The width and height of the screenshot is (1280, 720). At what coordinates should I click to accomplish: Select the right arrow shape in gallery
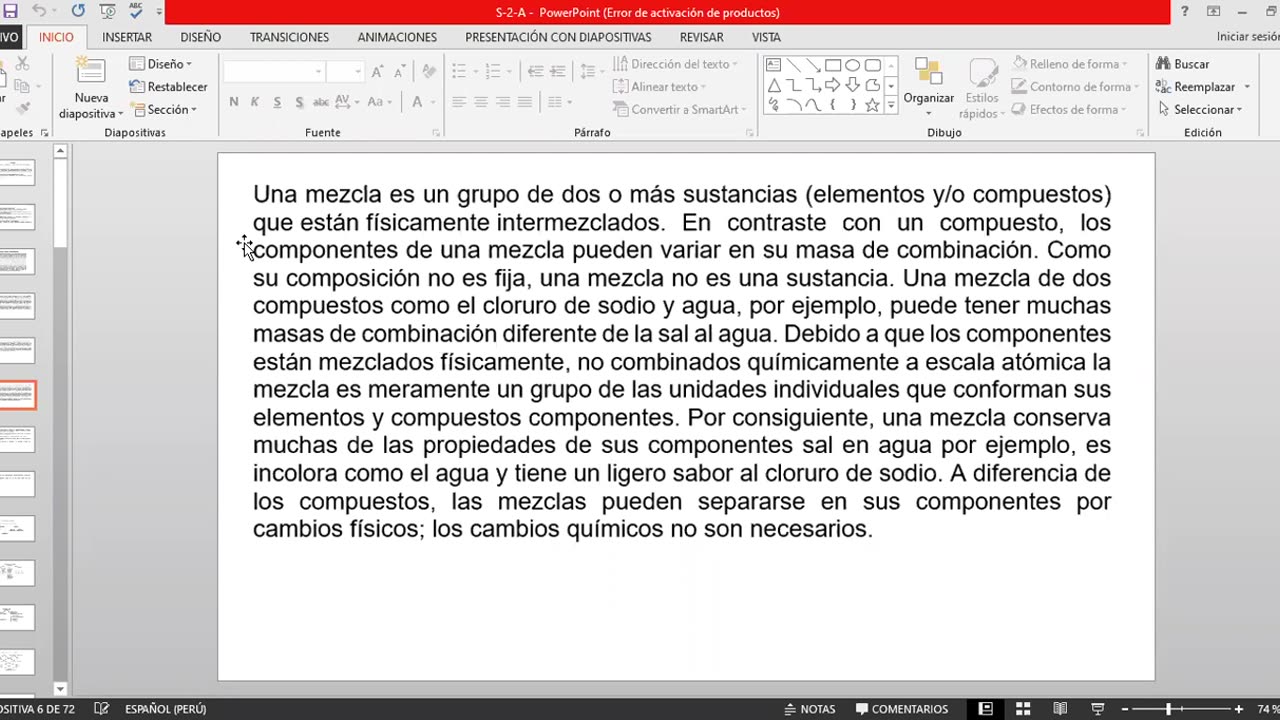point(833,85)
